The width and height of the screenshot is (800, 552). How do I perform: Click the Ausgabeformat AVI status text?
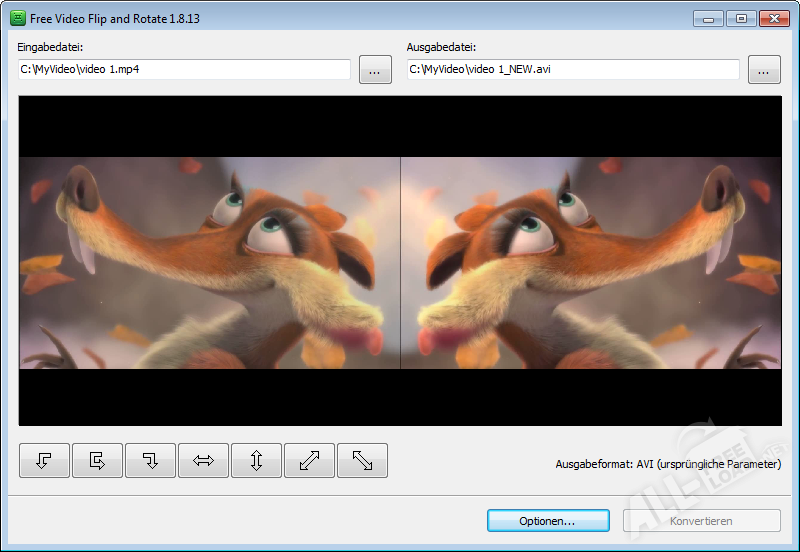pos(667,465)
